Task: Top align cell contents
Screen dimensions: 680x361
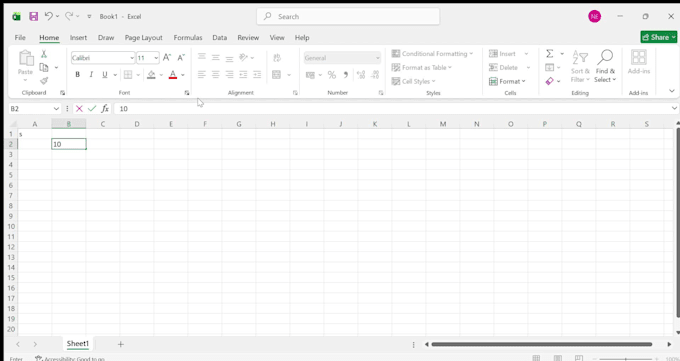Action: (x=202, y=57)
